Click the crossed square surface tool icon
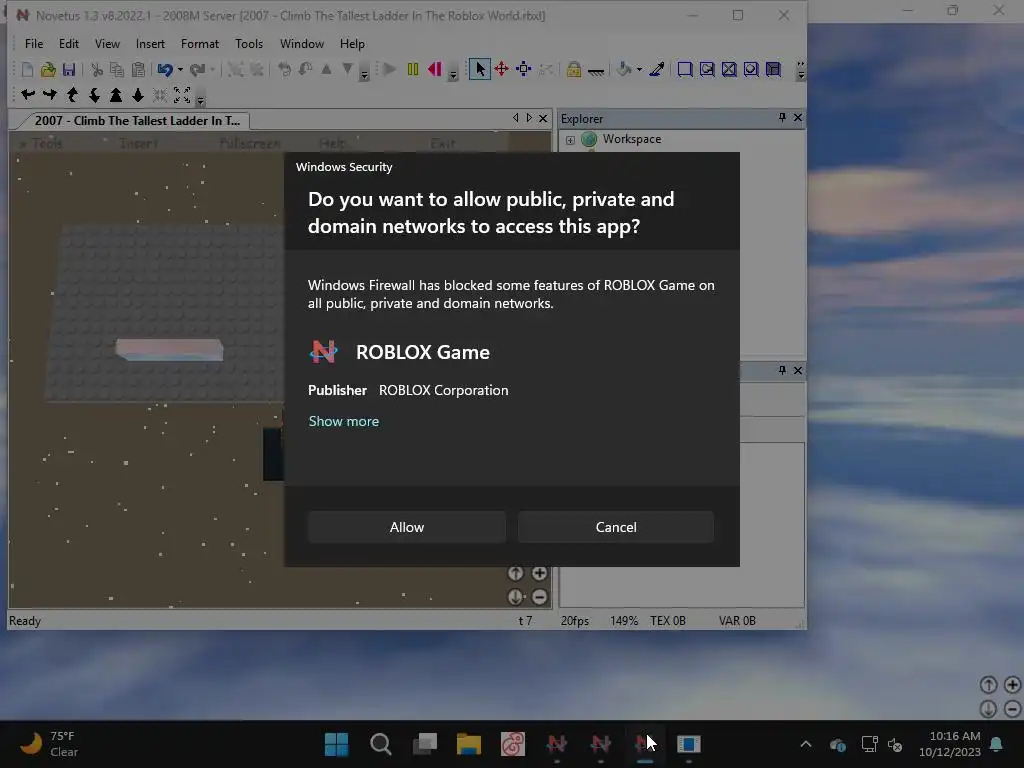Viewport: 1024px width, 768px height. pyautogui.click(x=729, y=69)
